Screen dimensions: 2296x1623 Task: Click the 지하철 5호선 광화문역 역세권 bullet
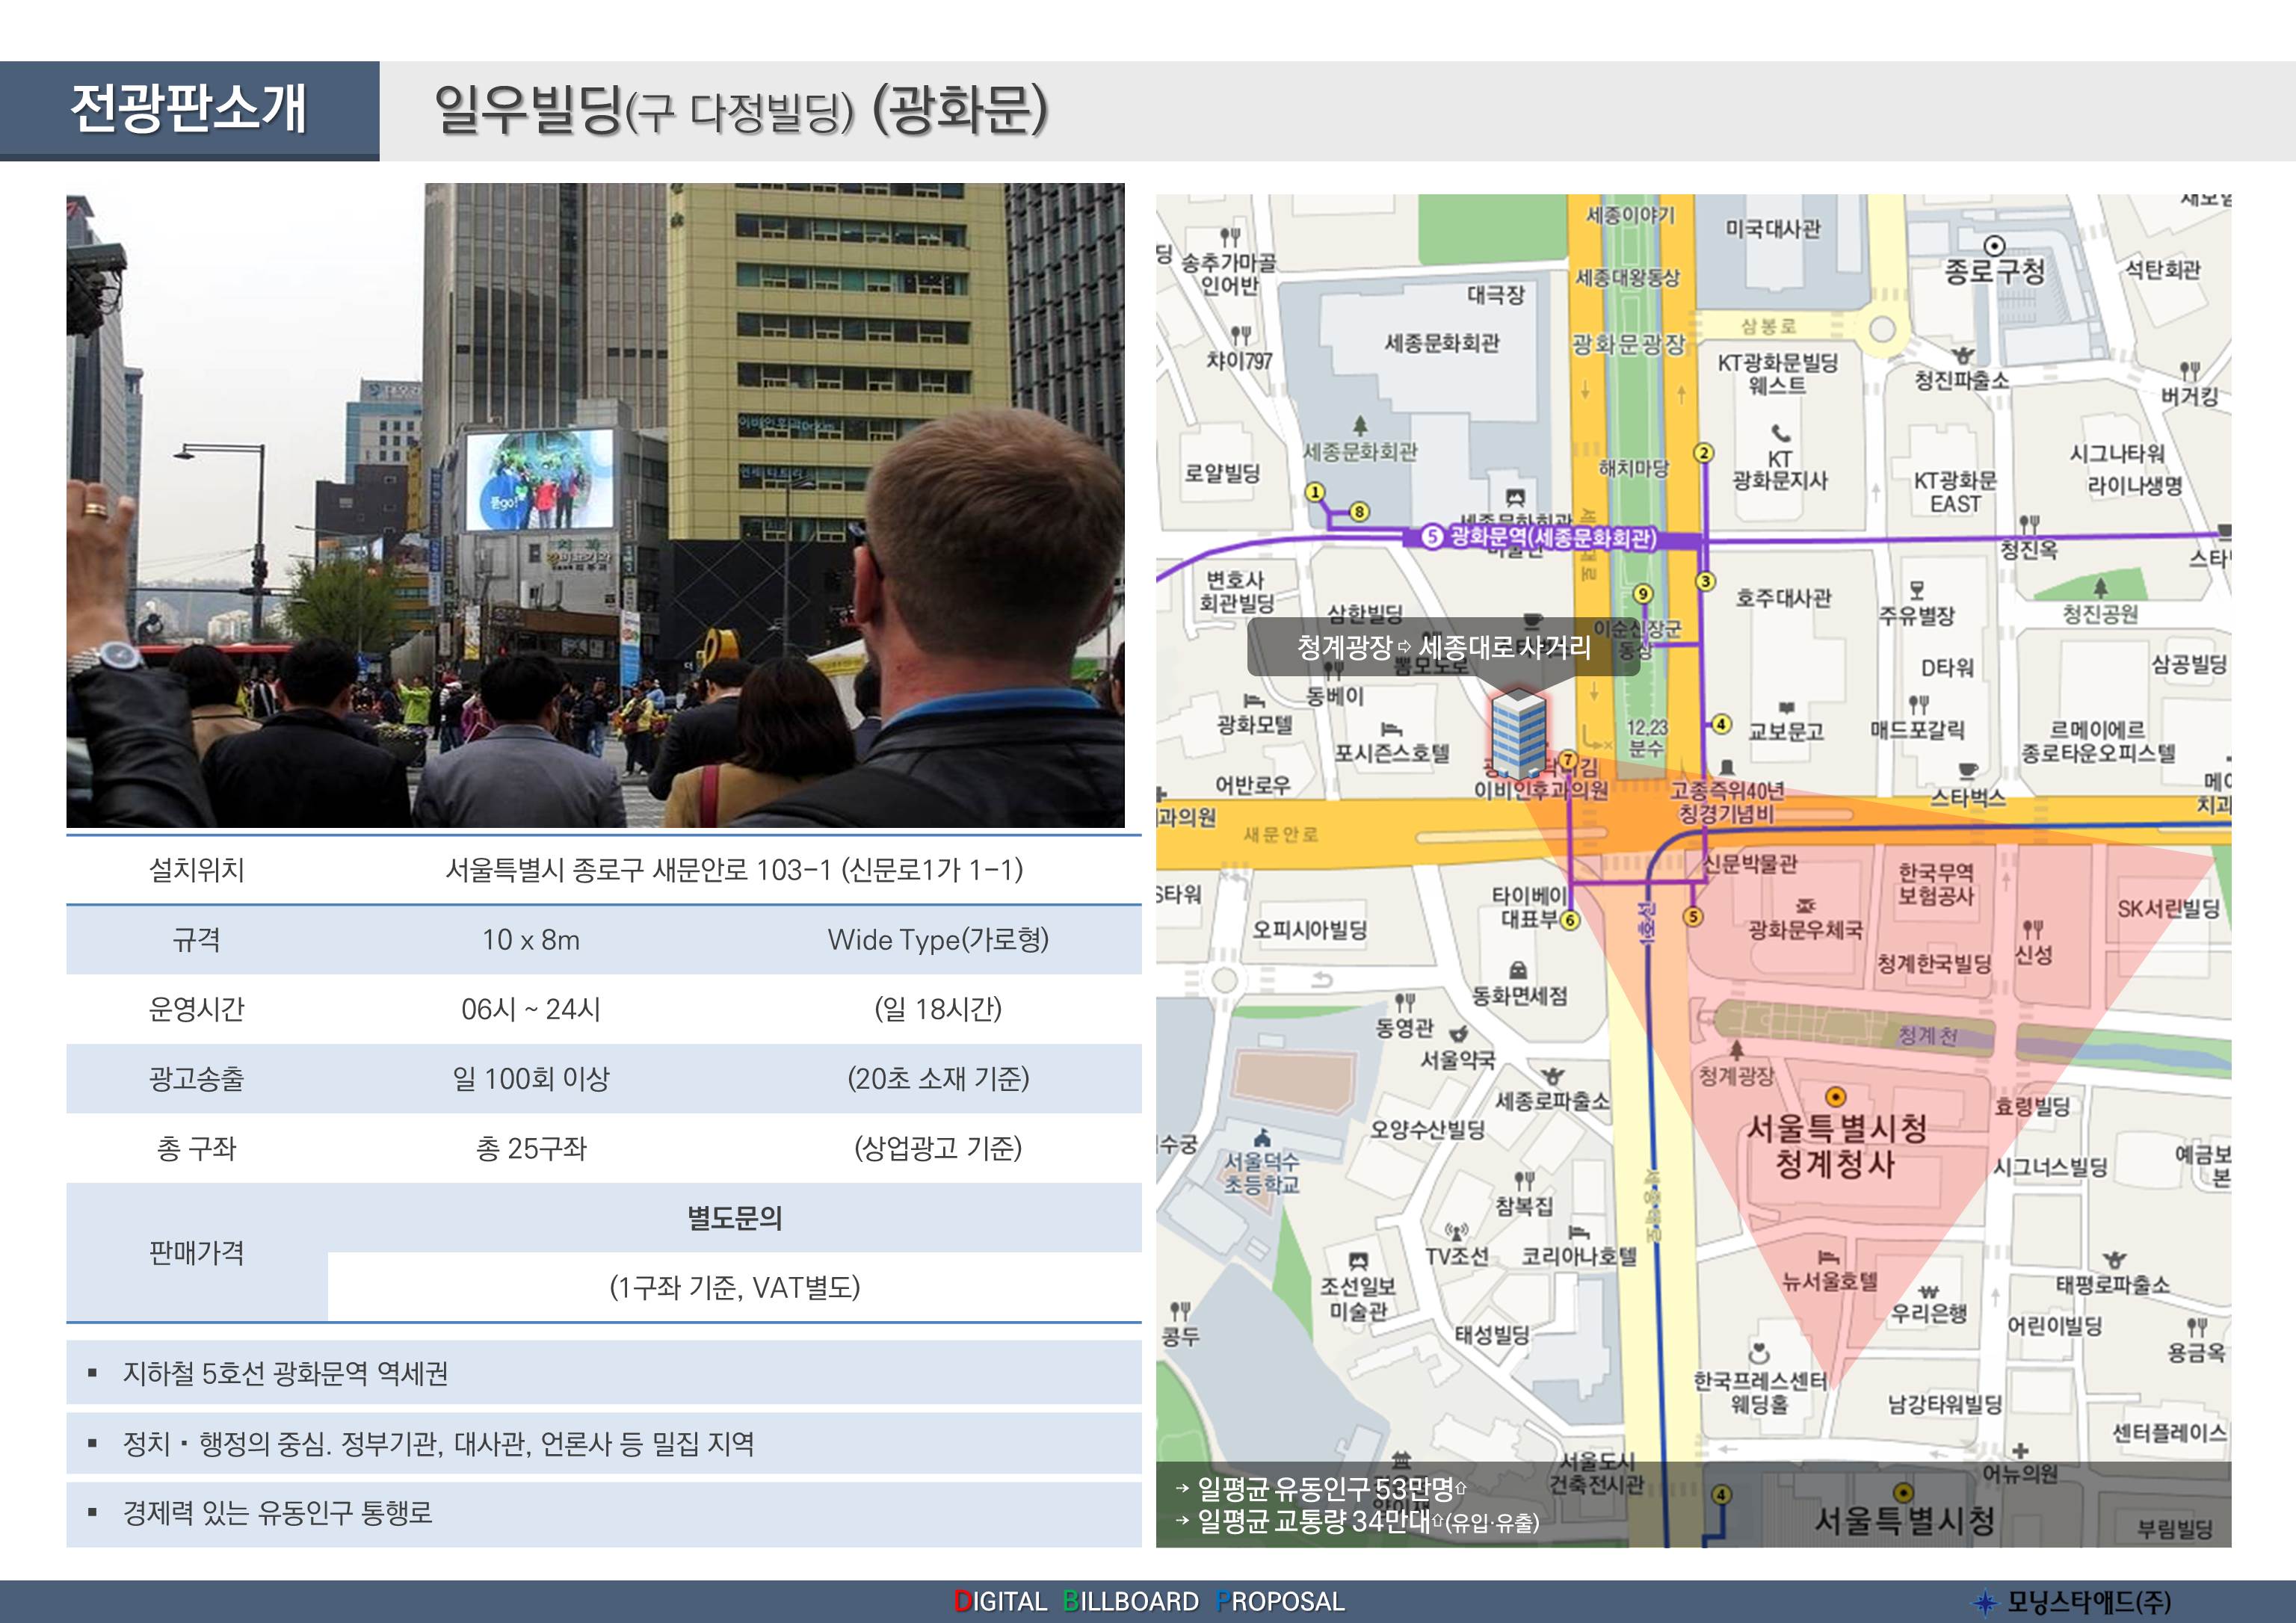point(285,1373)
